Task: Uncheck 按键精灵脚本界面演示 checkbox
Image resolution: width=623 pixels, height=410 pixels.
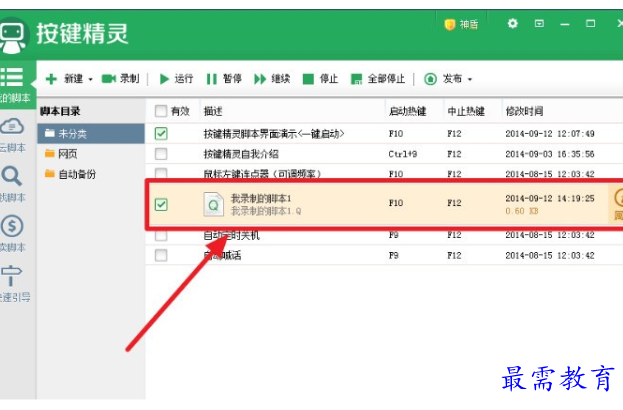Action: 161,133
